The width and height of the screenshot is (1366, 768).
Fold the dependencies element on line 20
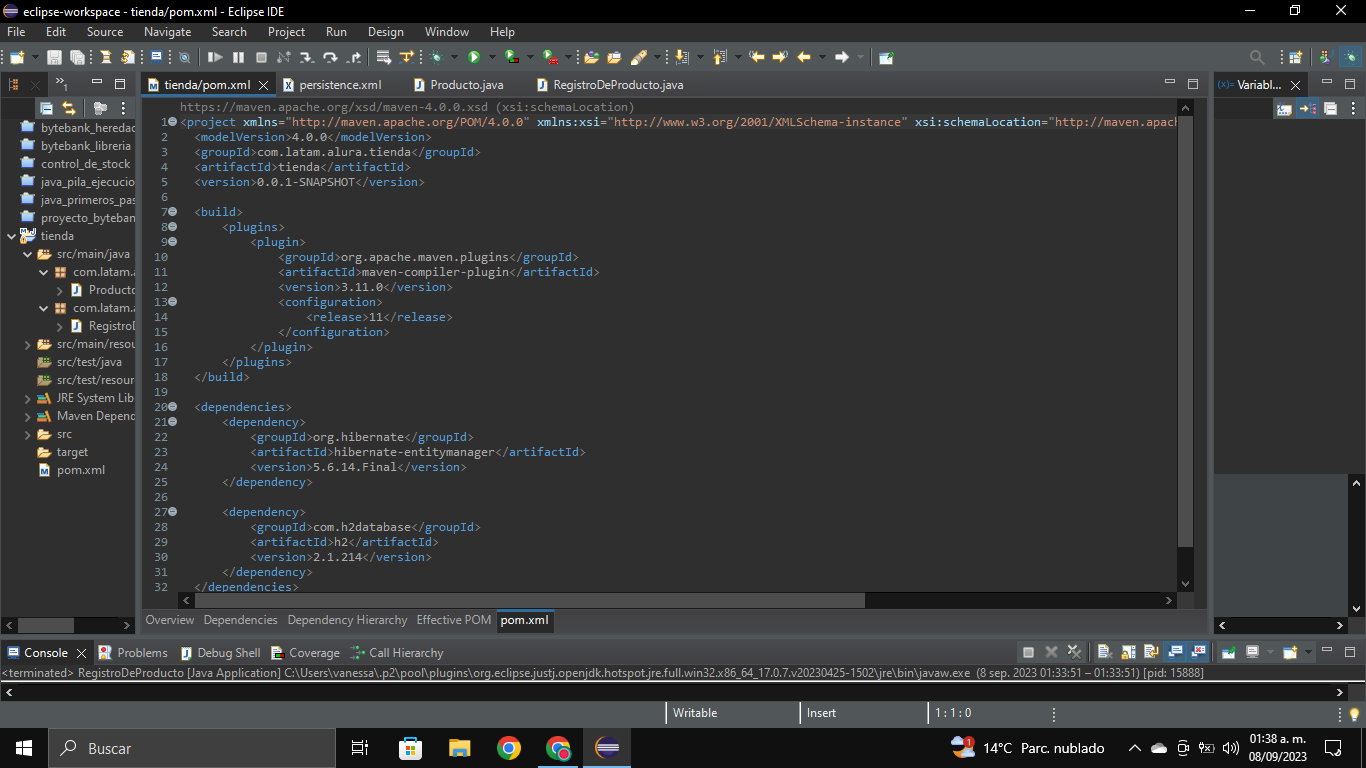(x=172, y=407)
